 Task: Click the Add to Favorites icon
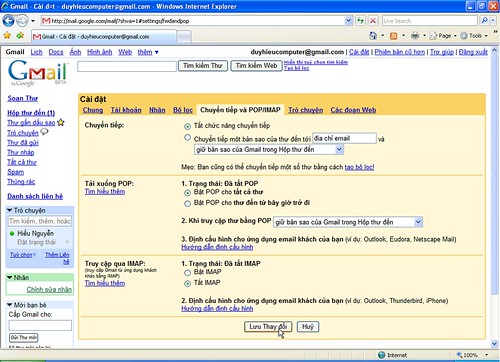20,35
